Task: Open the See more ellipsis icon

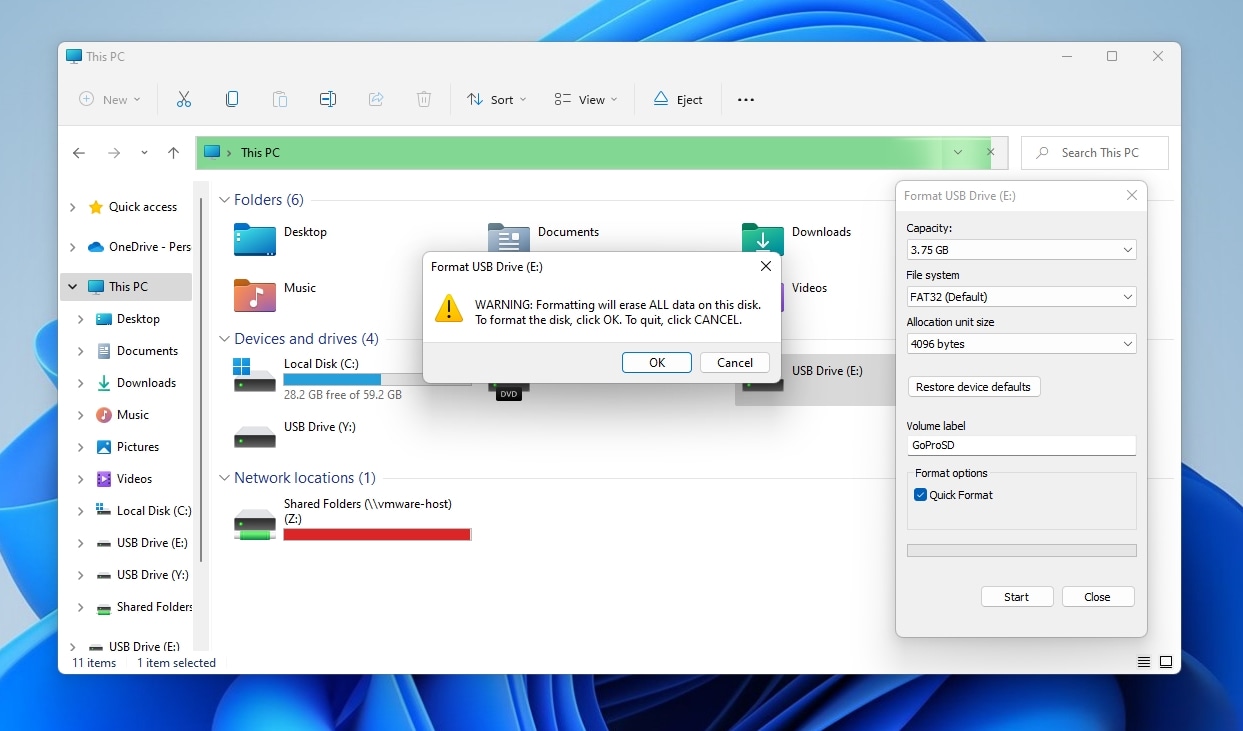Action: click(745, 99)
